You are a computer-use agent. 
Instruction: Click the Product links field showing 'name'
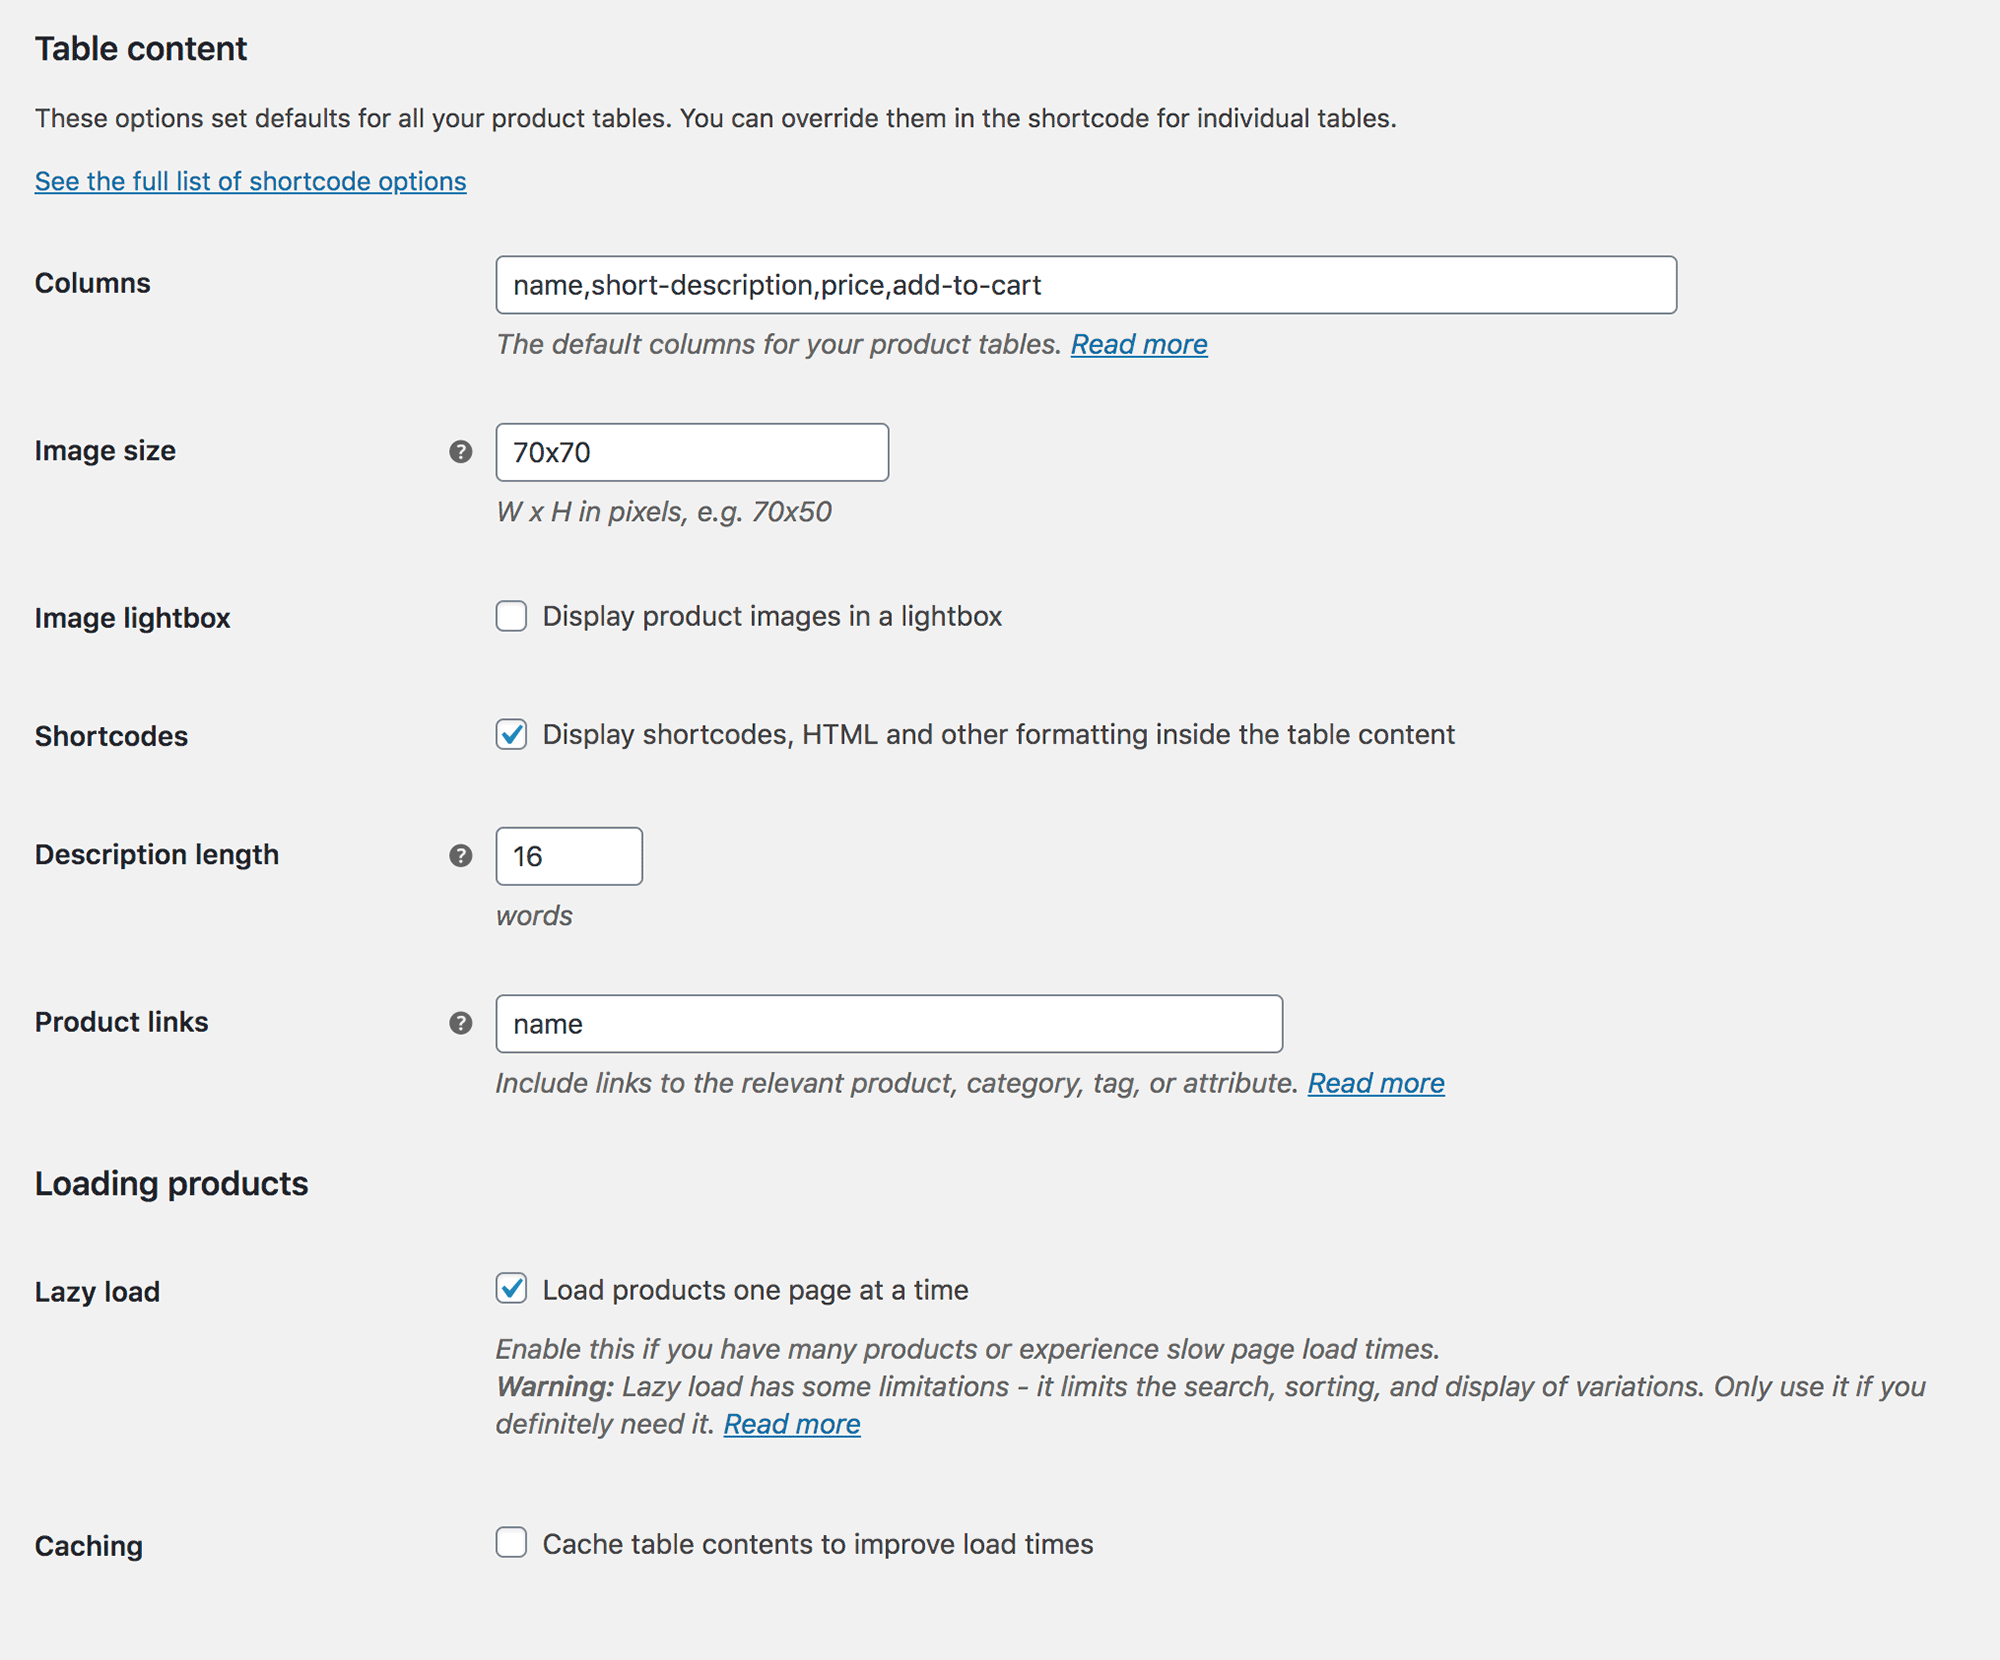(887, 1023)
